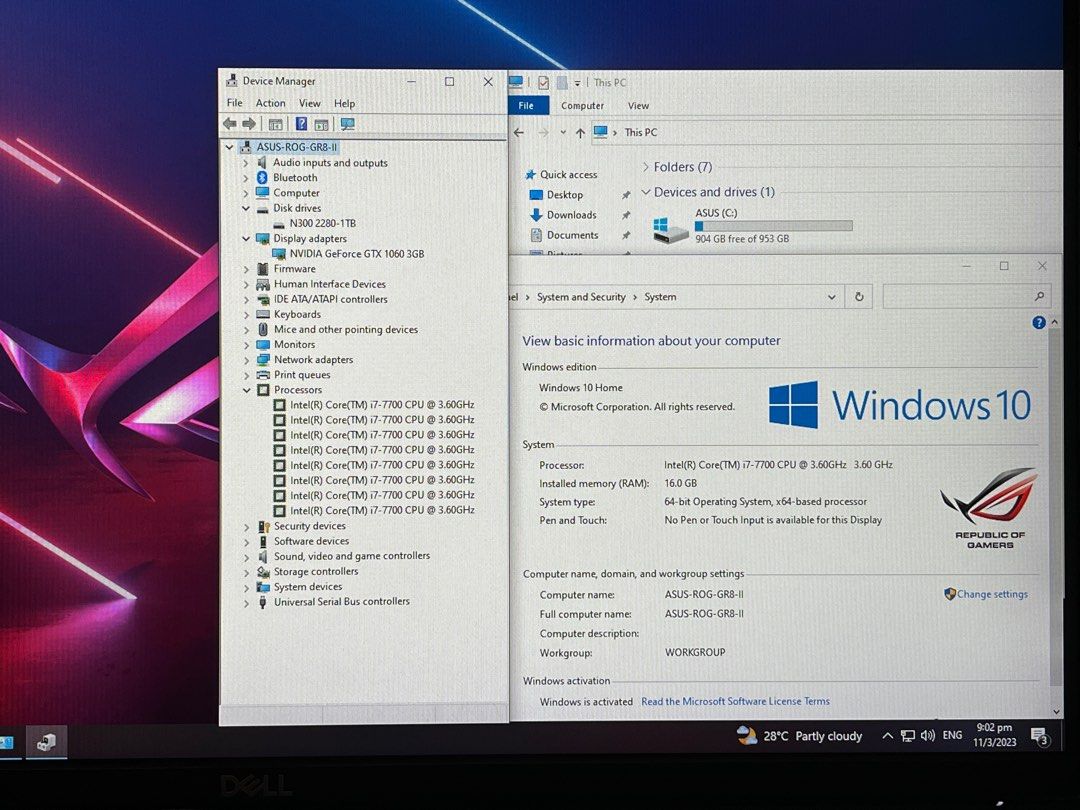The width and height of the screenshot is (1080, 810).
Task: Expand the Network adapters node
Action: [x=246, y=360]
